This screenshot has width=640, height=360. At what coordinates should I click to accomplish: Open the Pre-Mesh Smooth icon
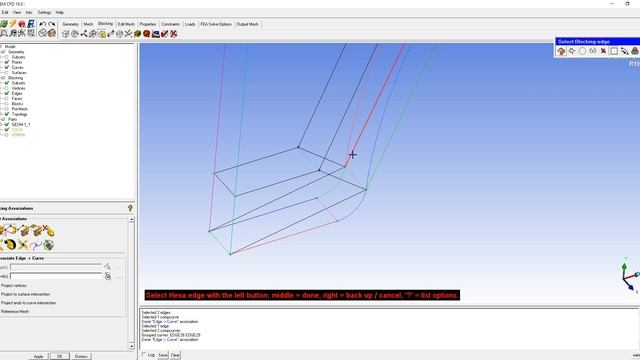tap(156, 34)
